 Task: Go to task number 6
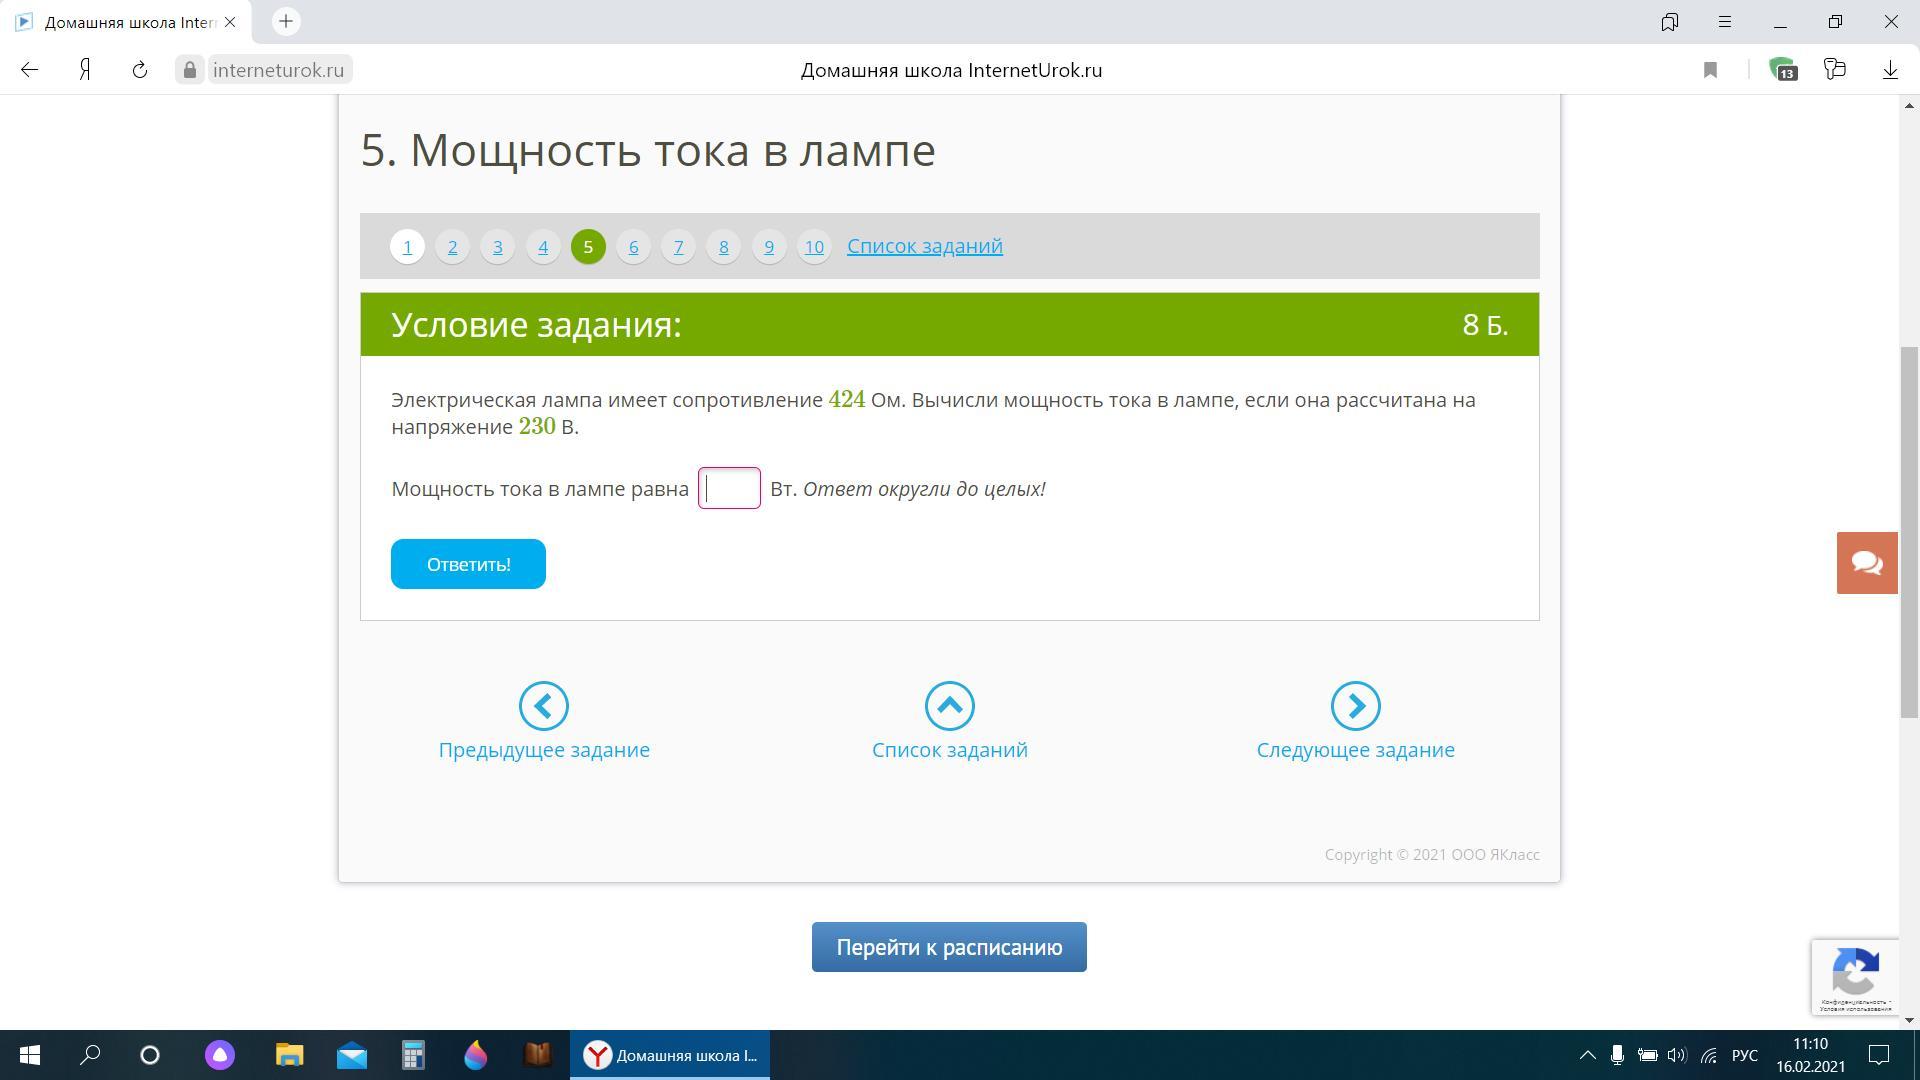click(633, 247)
